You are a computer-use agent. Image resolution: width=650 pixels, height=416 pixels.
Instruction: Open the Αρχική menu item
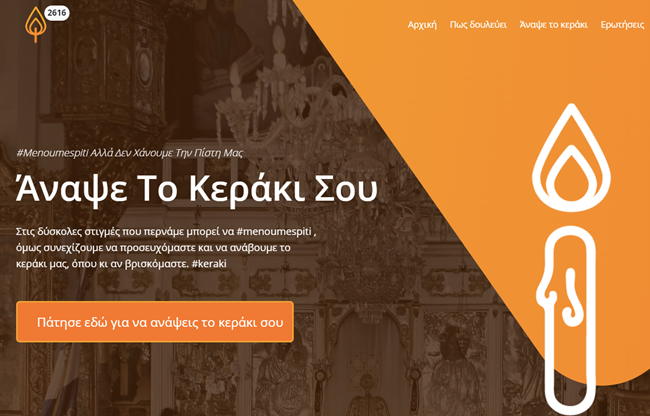[x=422, y=25]
